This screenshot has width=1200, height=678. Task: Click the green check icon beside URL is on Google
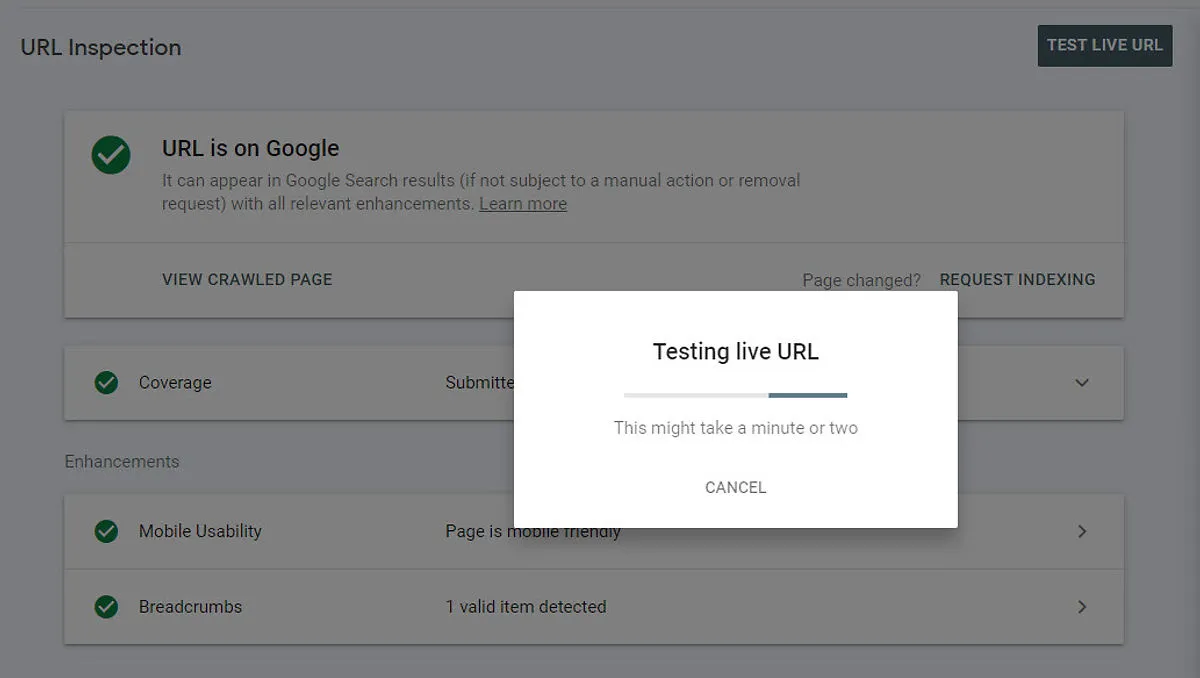[110, 156]
